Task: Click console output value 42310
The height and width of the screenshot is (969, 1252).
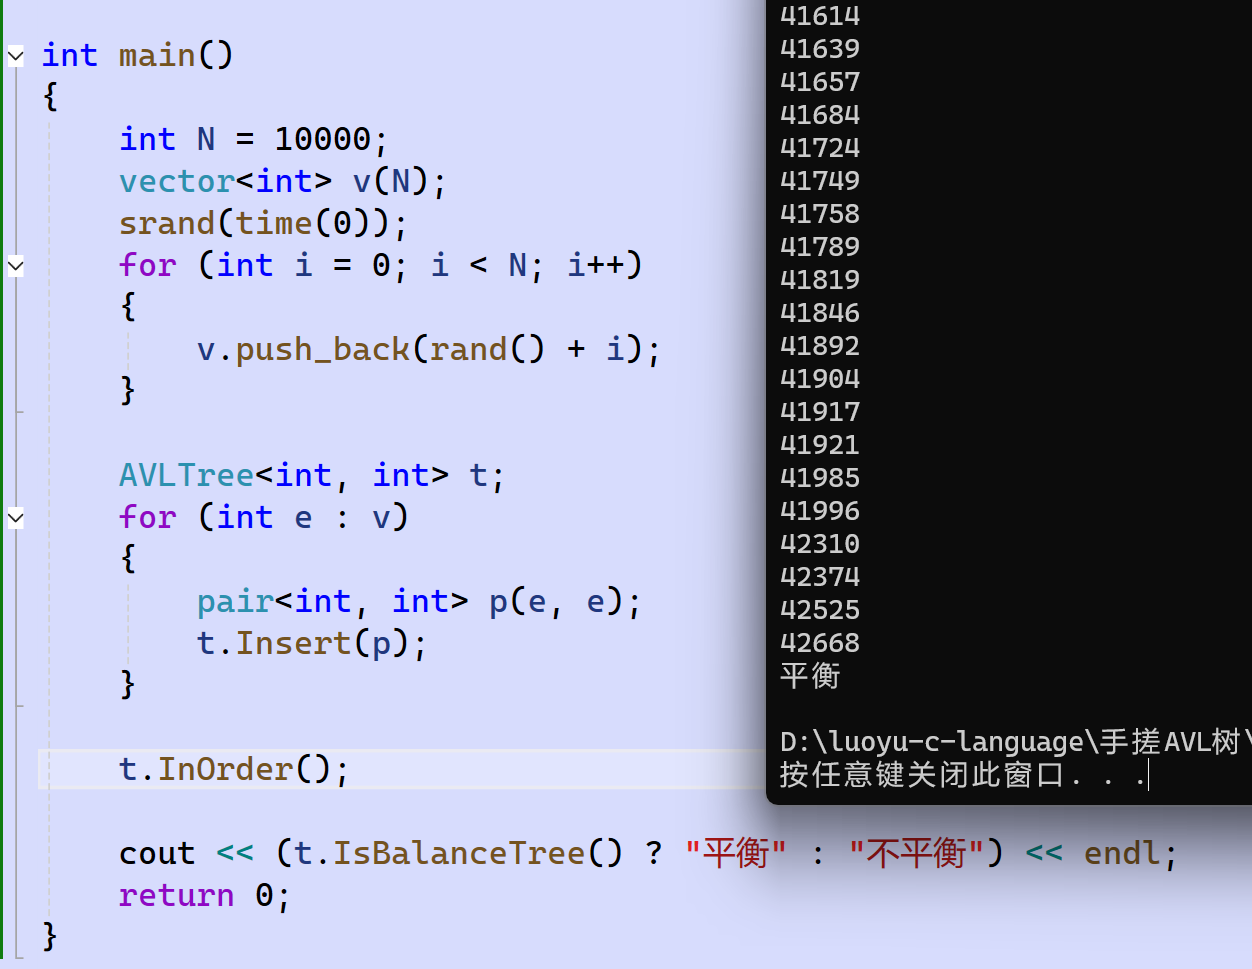Action: tap(820, 544)
